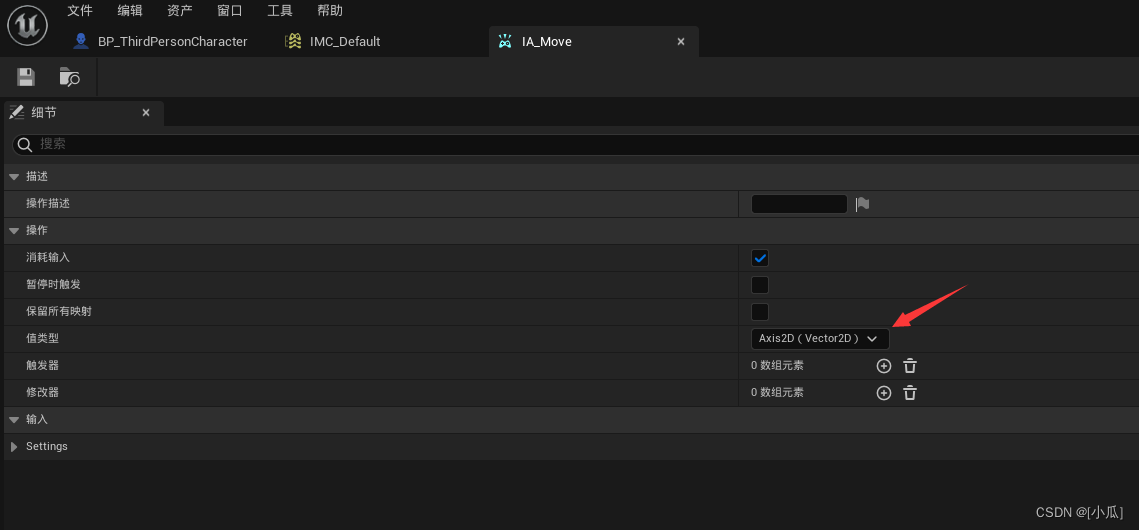Close the IA_Move tab
The width and height of the screenshot is (1139, 530).
pyautogui.click(x=681, y=41)
